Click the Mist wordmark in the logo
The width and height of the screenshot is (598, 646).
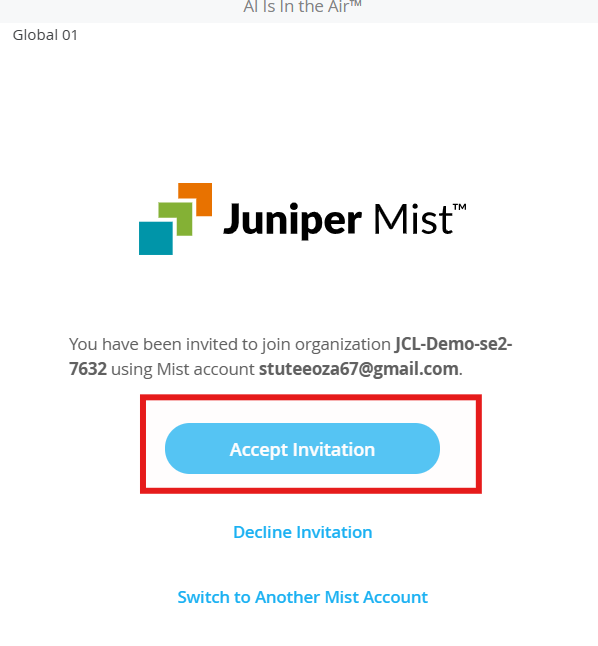413,219
